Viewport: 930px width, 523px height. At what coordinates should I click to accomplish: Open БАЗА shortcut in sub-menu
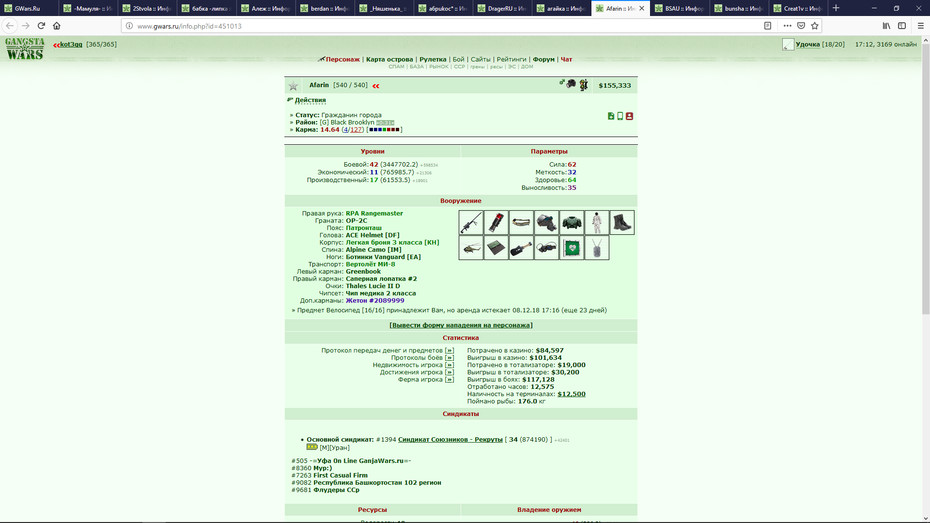416,67
